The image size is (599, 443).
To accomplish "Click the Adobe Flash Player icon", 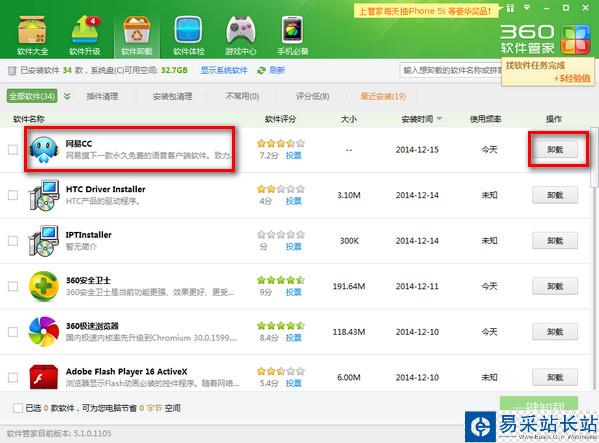I will (x=44, y=377).
